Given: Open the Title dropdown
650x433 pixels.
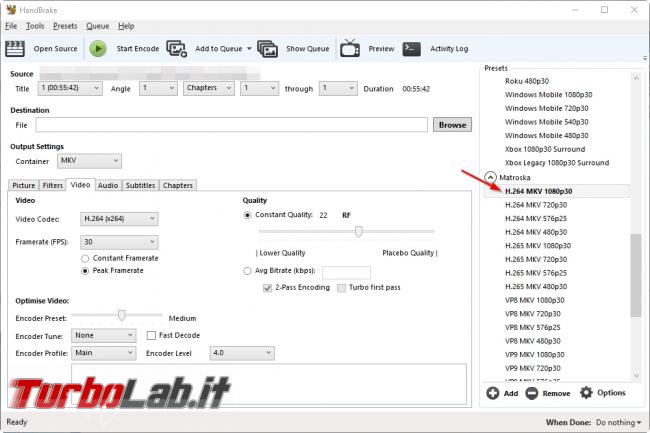Looking at the screenshot, I should [70, 88].
